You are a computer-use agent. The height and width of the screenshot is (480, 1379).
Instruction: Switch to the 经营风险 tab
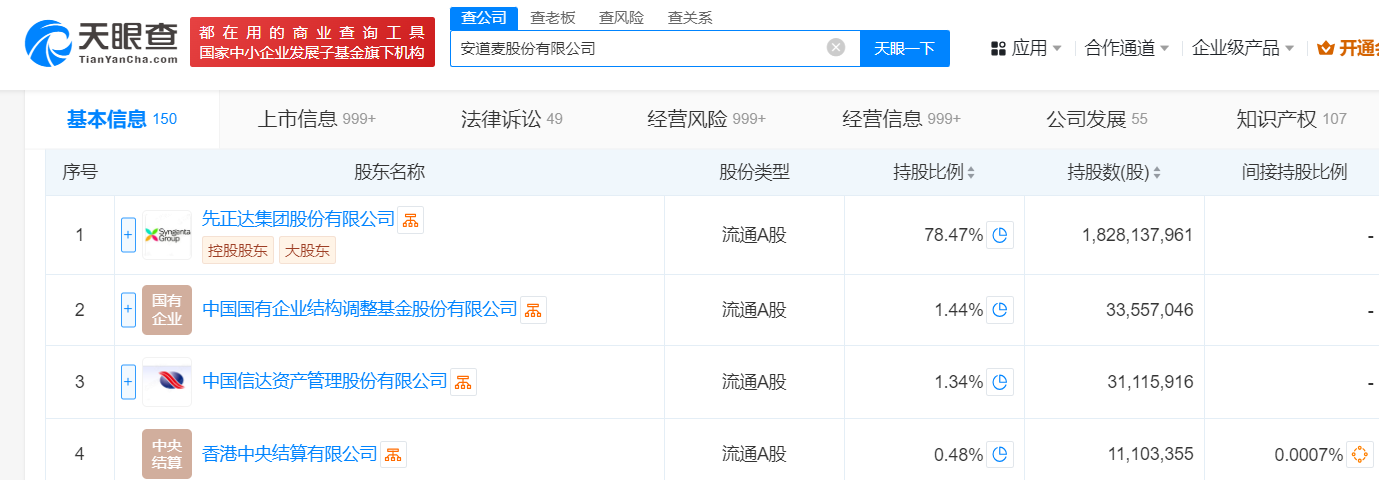tap(707, 120)
